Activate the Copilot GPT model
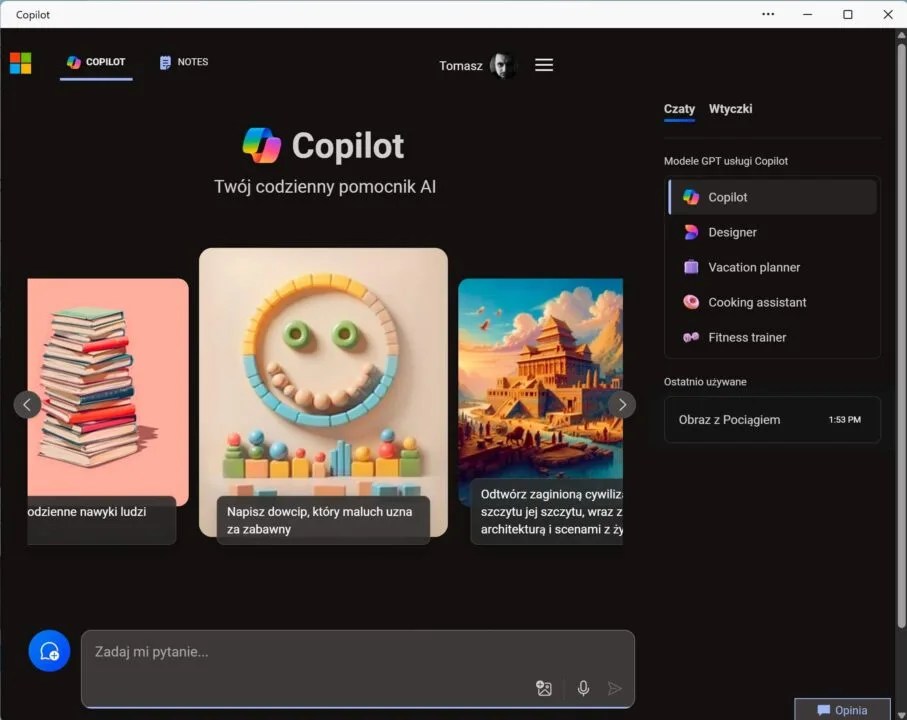The height and width of the screenshot is (720, 907). [772, 197]
